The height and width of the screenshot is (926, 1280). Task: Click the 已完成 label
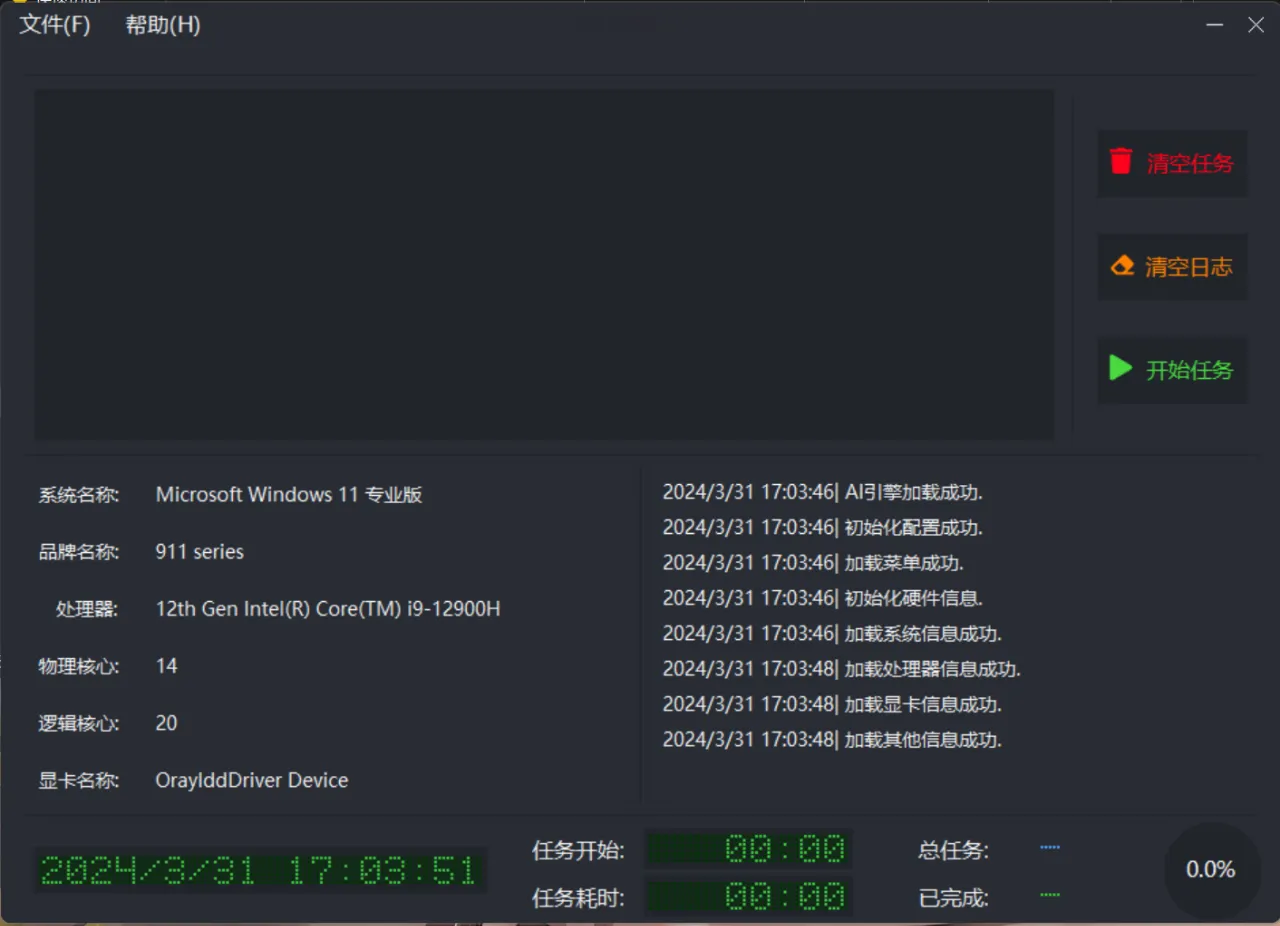click(954, 898)
